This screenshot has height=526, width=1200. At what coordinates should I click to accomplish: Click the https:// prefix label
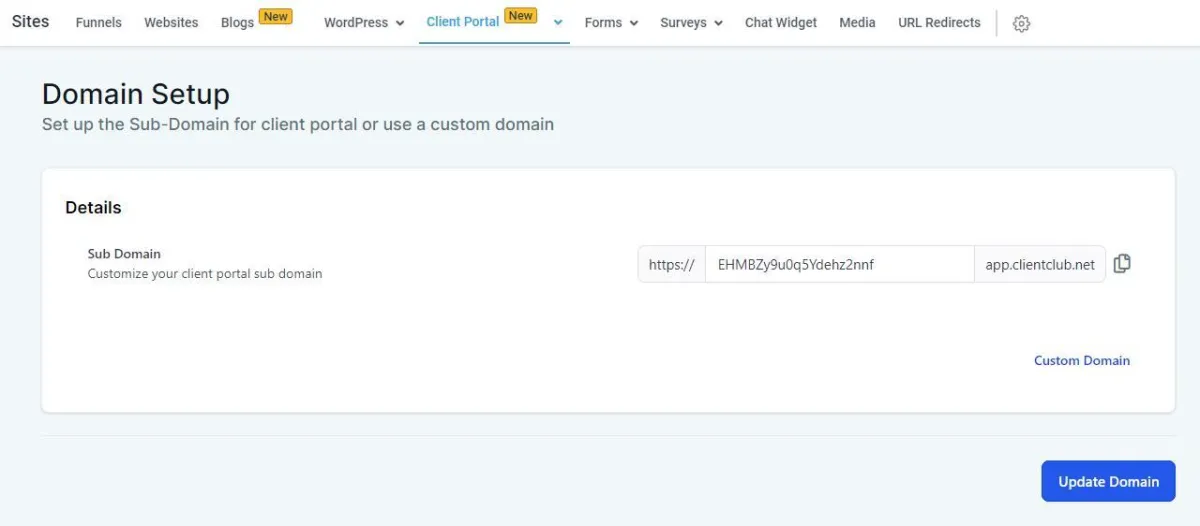[x=672, y=265]
